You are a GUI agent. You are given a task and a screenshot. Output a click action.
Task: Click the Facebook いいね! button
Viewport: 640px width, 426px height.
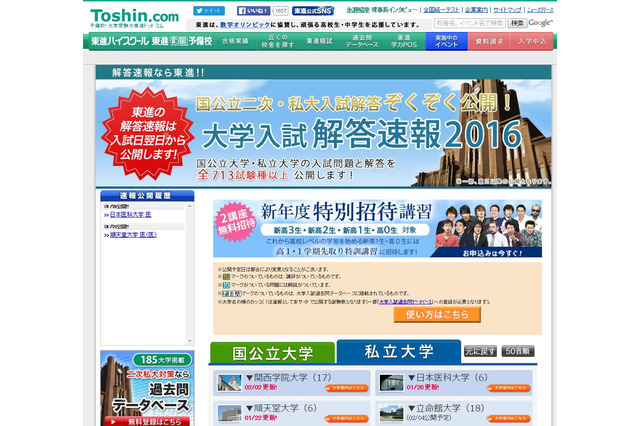pyautogui.click(x=253, y=11)
